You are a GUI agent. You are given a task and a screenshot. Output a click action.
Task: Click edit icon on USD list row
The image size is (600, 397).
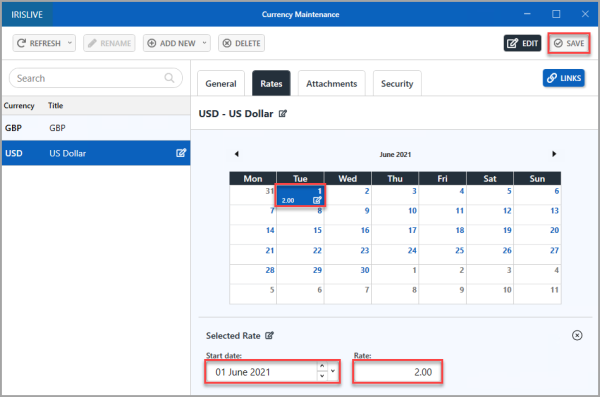181,153
